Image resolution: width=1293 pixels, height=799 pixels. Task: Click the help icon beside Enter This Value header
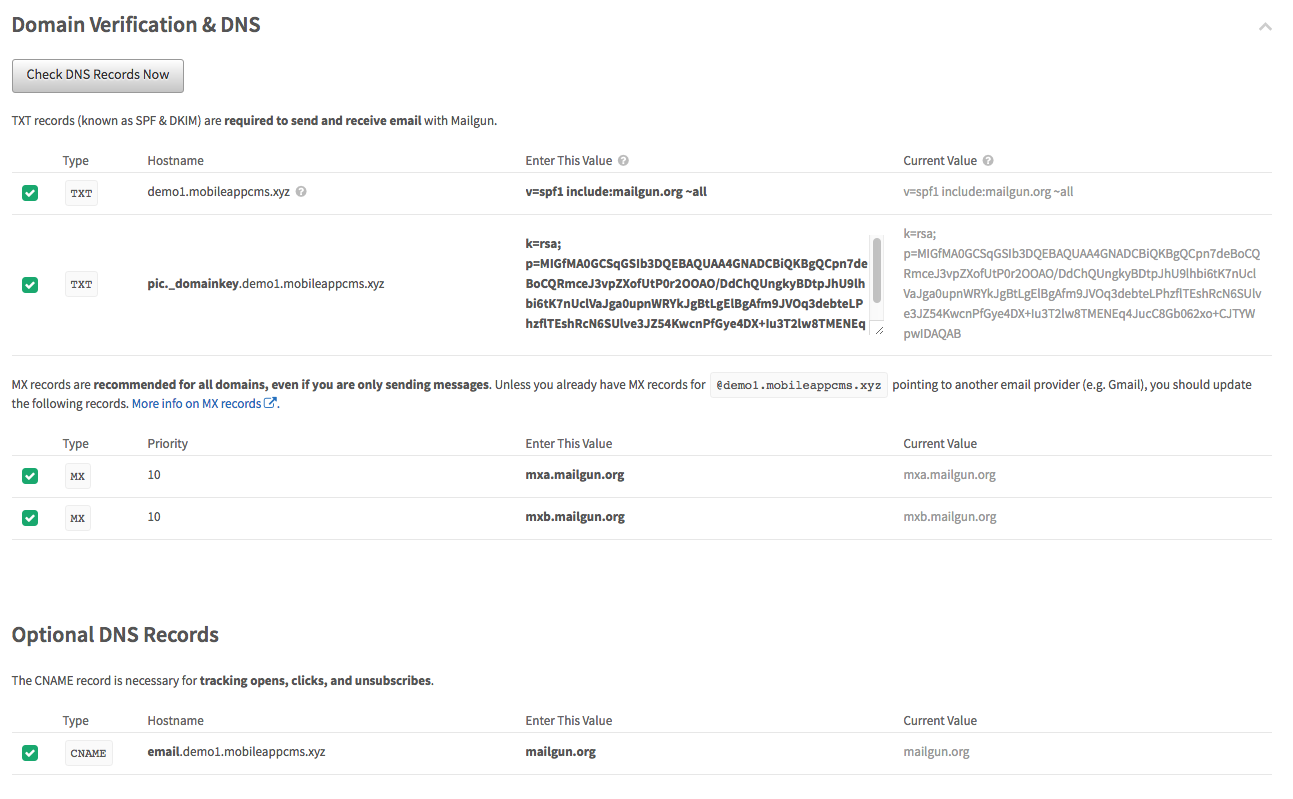(623, 161)
